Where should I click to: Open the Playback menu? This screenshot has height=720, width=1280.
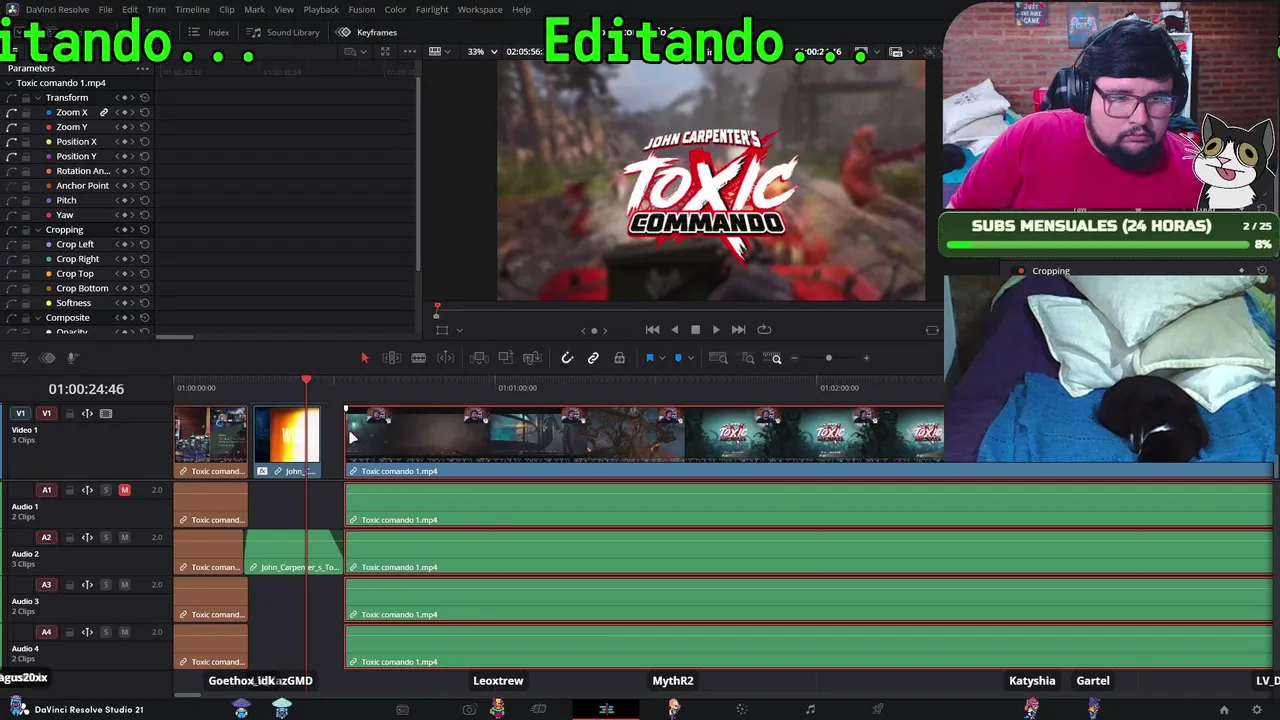coord(321,10)
